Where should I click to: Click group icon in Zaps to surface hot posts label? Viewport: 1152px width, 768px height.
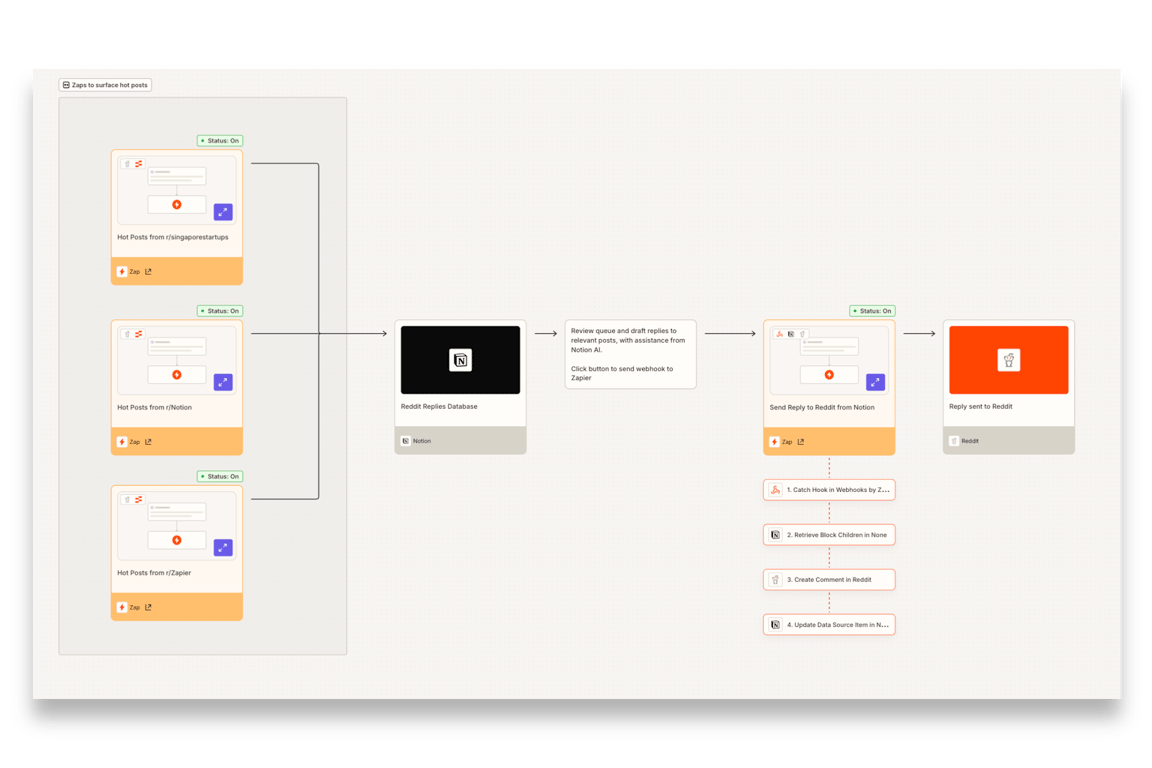click(x=66, y=85)
